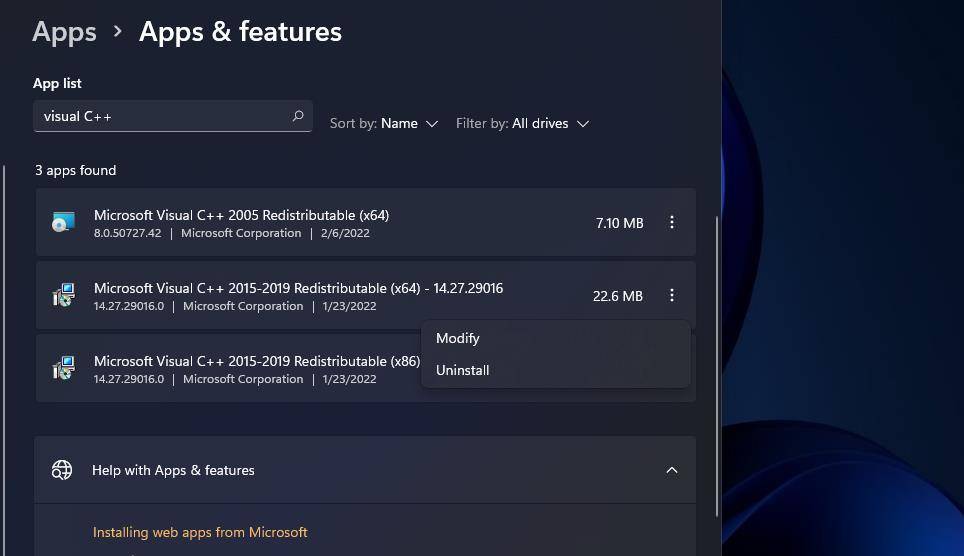Choose Uninstall from the context menu
The image size is (964, 556).
pyautogui.click(x=463, y=370)
